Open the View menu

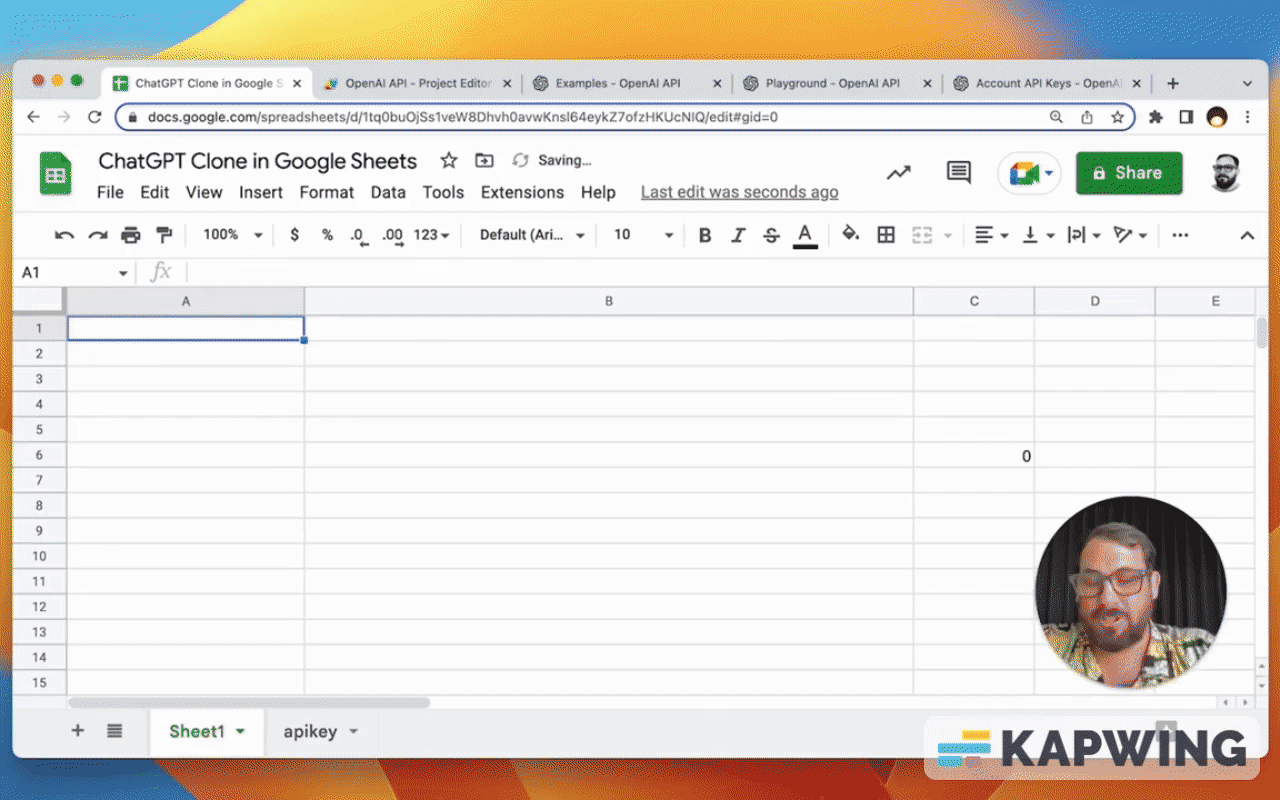click(x=204, y=192)
